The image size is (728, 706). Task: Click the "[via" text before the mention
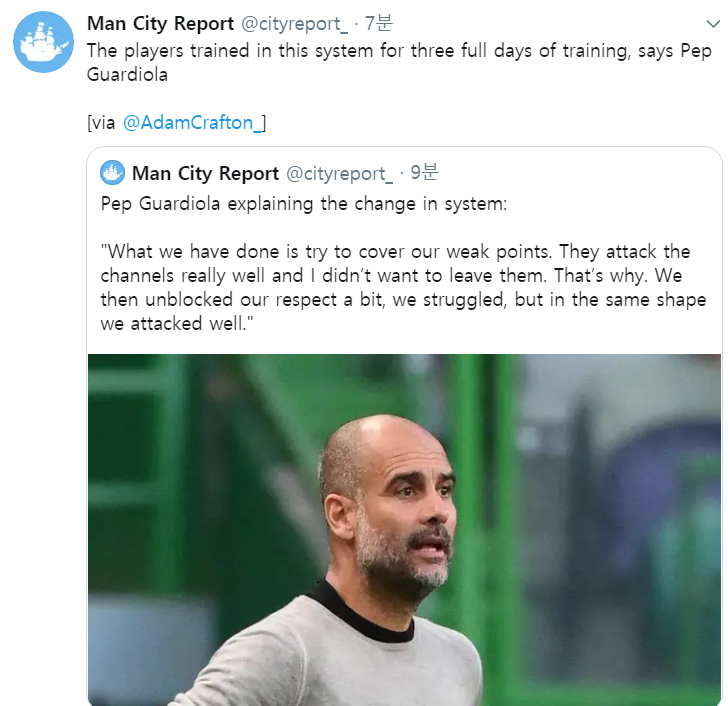(x=102, y=123)
